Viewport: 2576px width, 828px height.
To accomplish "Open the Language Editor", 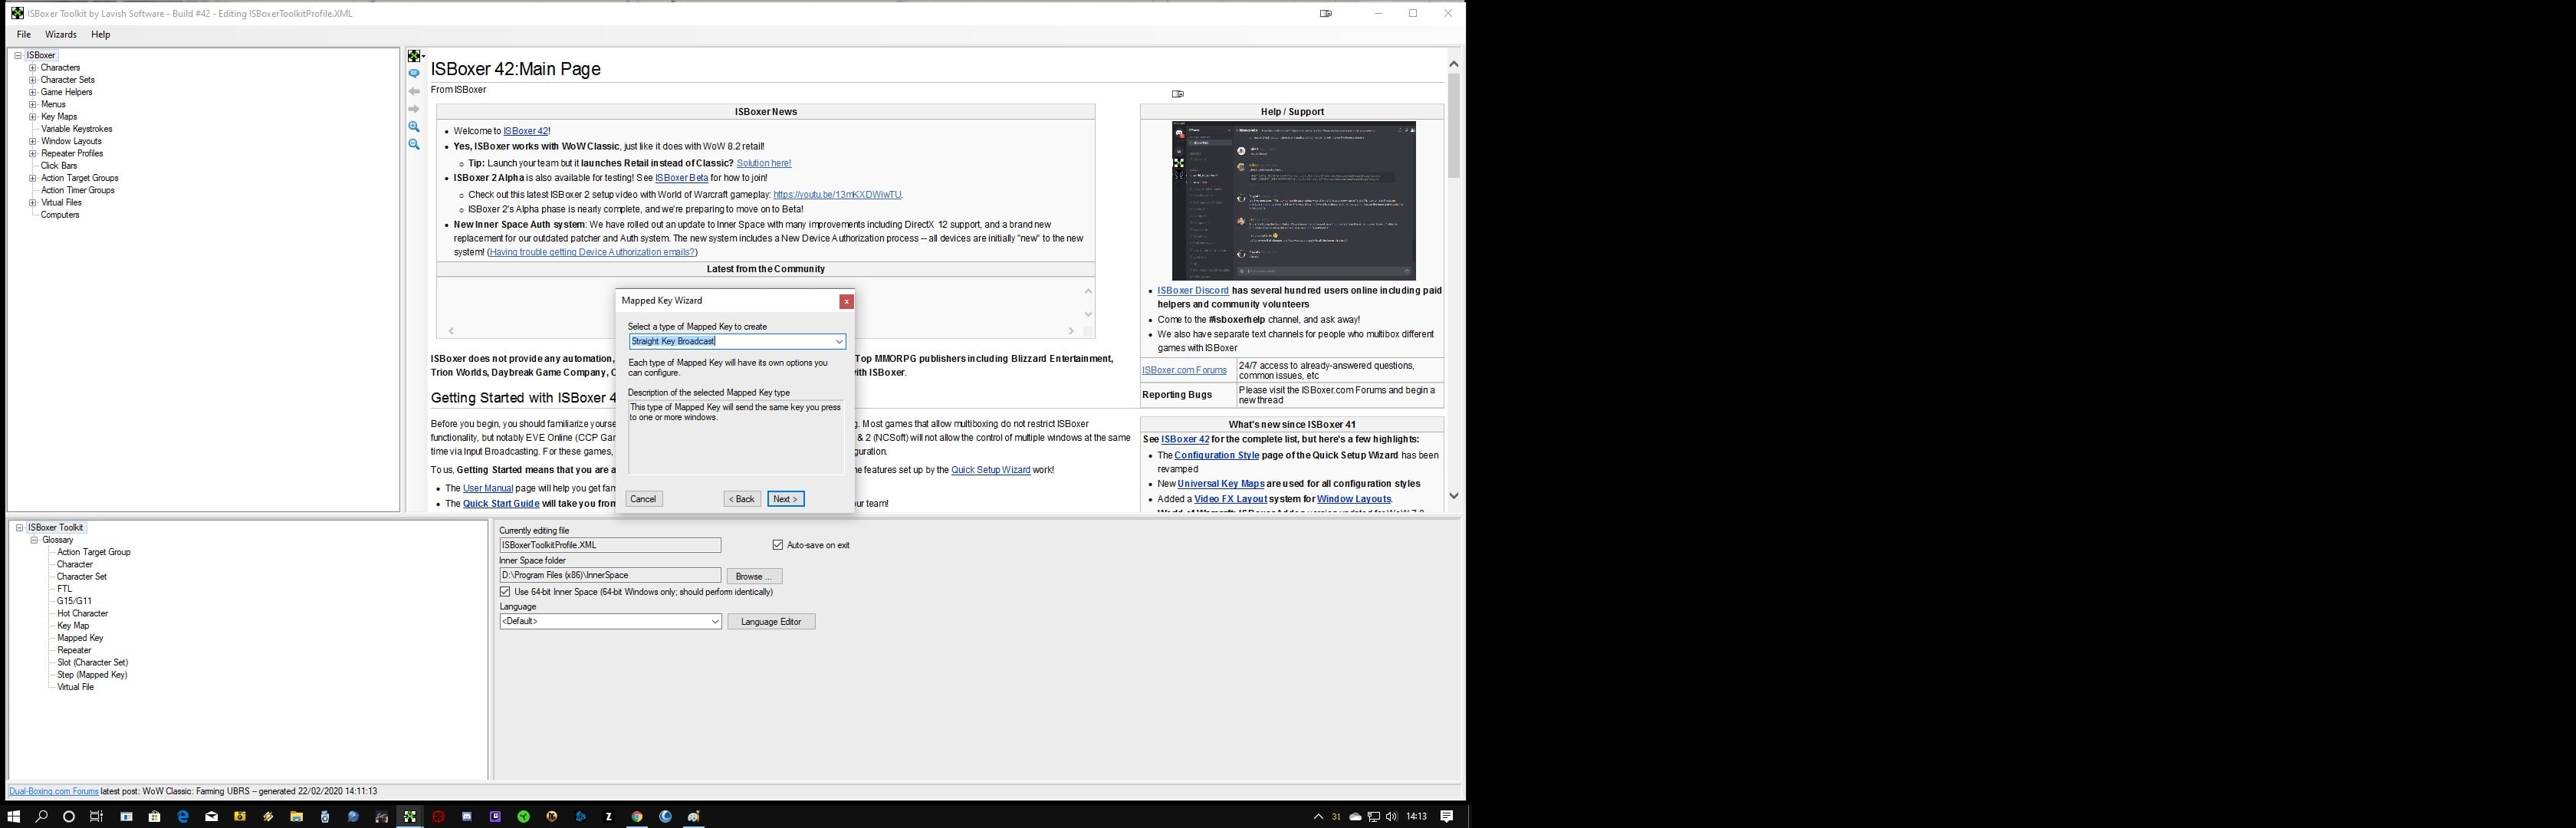I will click(771, 621).
